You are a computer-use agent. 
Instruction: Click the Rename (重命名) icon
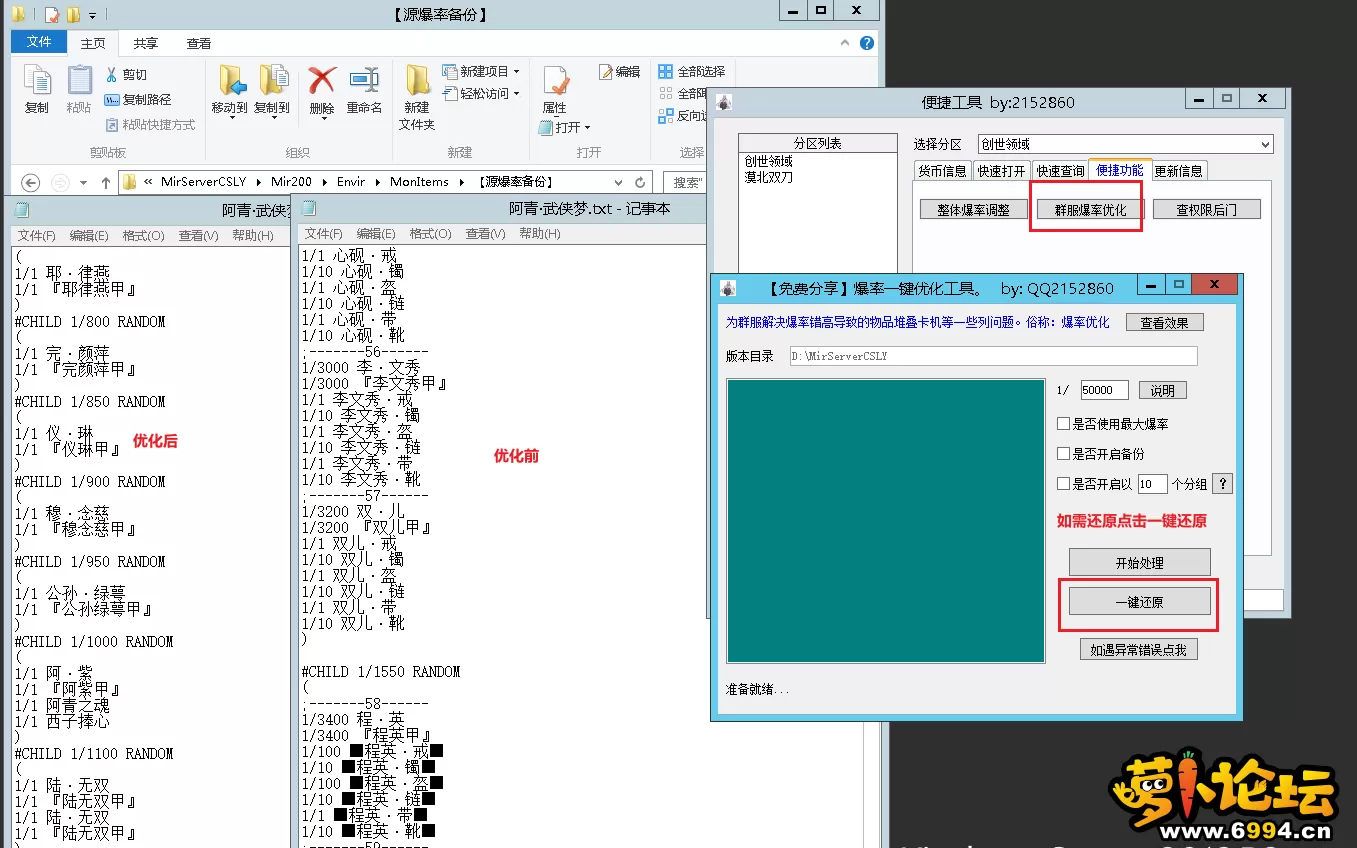tap(364, 80)
